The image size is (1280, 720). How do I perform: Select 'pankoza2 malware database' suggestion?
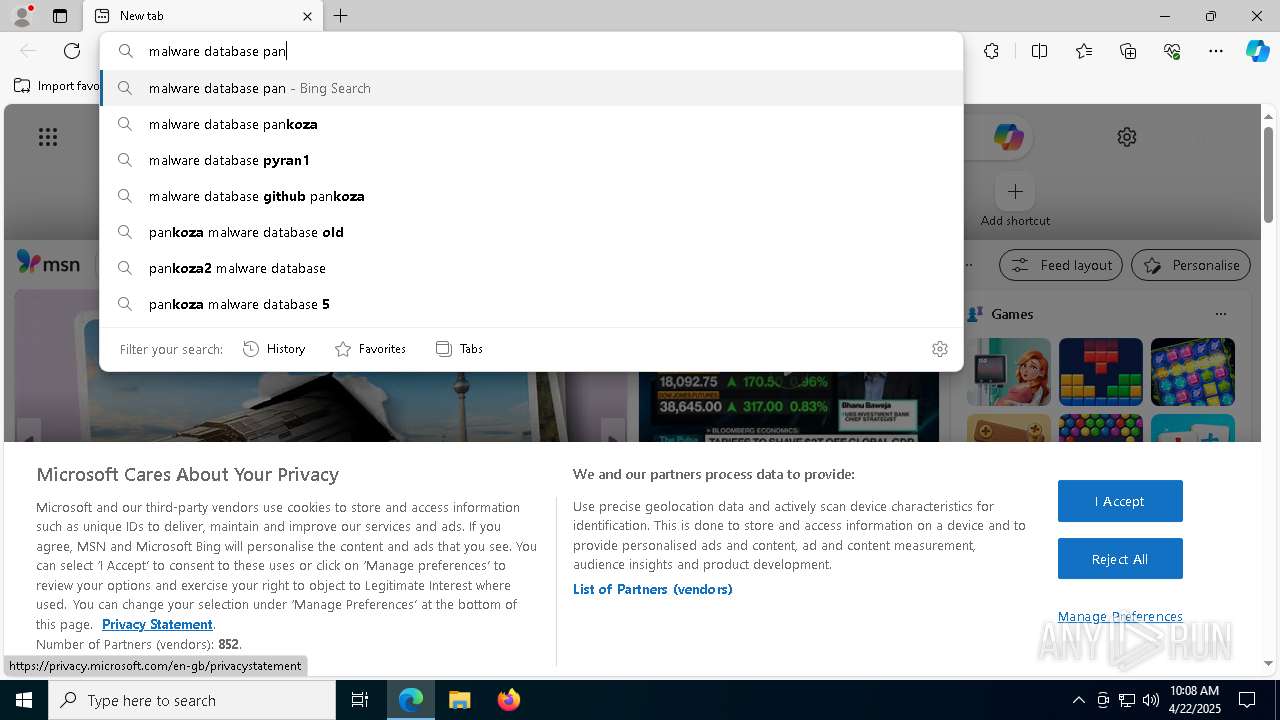pyautogui.click(x=531, y=268)
